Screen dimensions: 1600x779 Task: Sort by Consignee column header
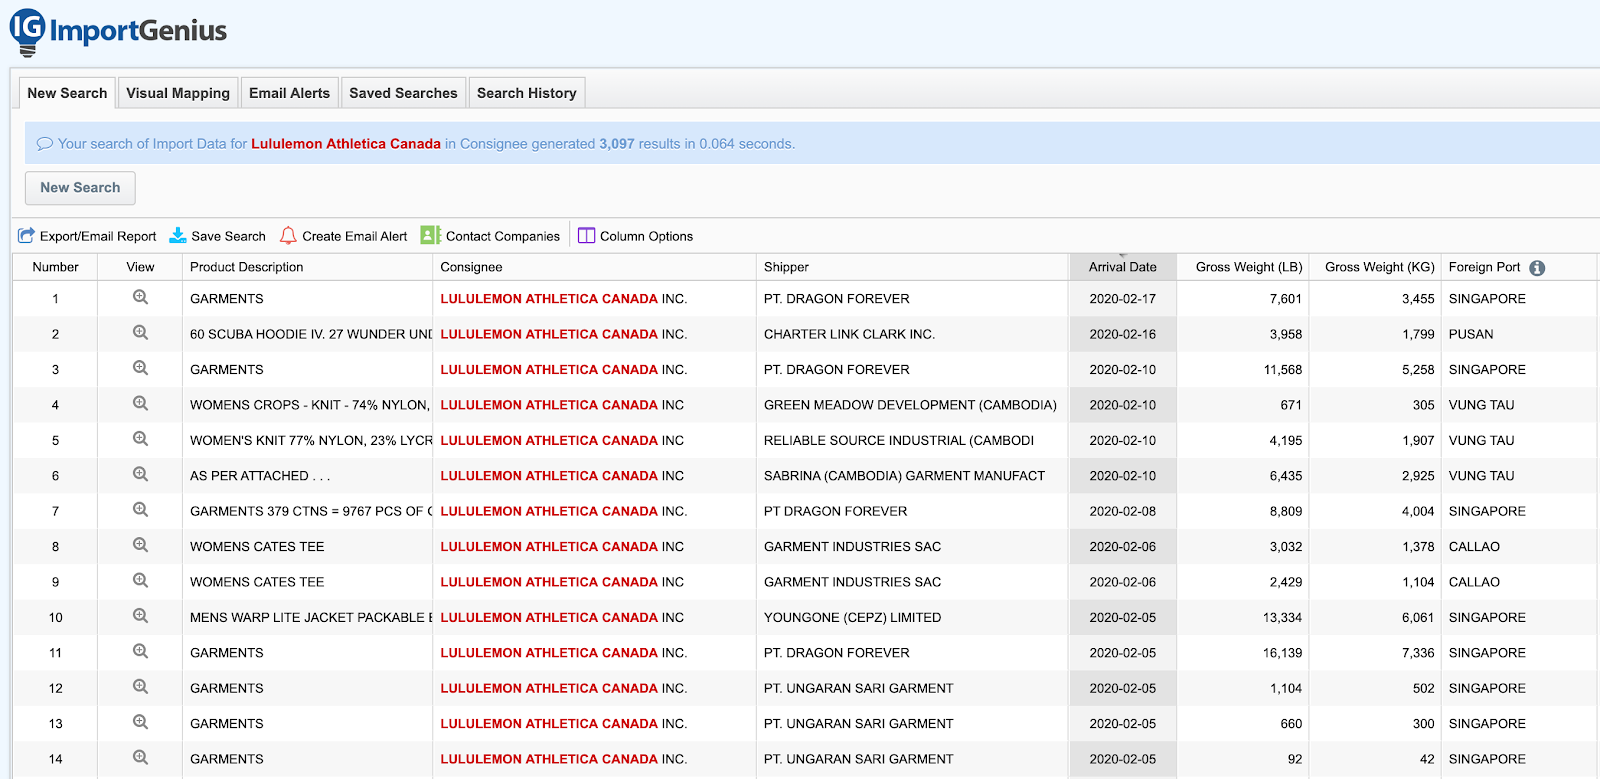(594, 267)
